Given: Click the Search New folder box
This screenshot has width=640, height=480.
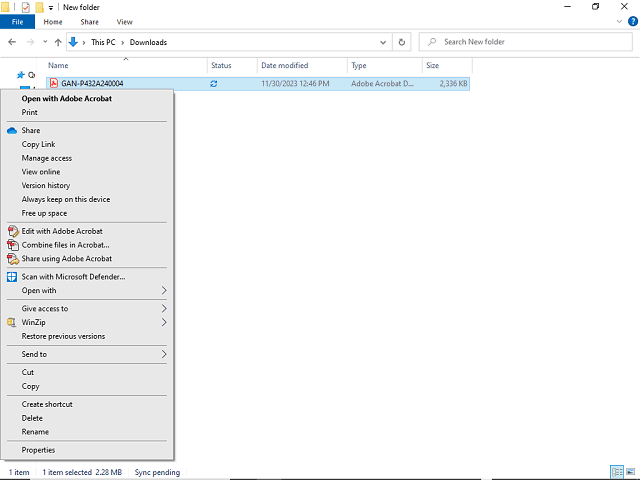Looking at the screenshot, I should [526, 42].
